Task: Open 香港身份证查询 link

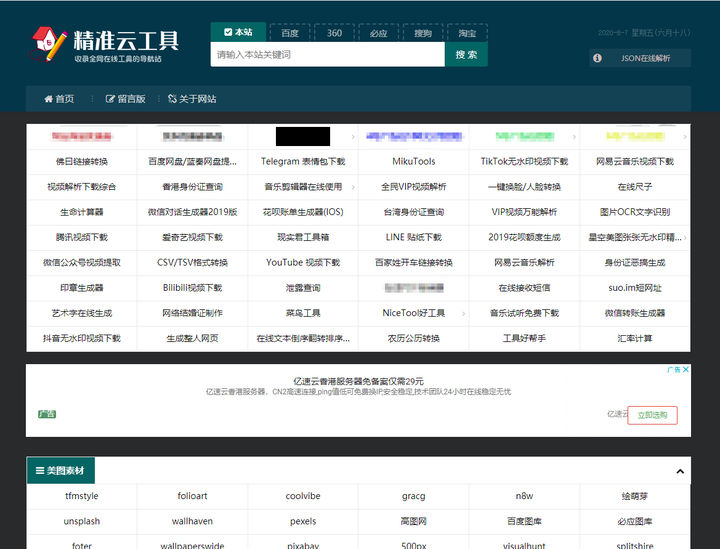Action: [192, 187]
